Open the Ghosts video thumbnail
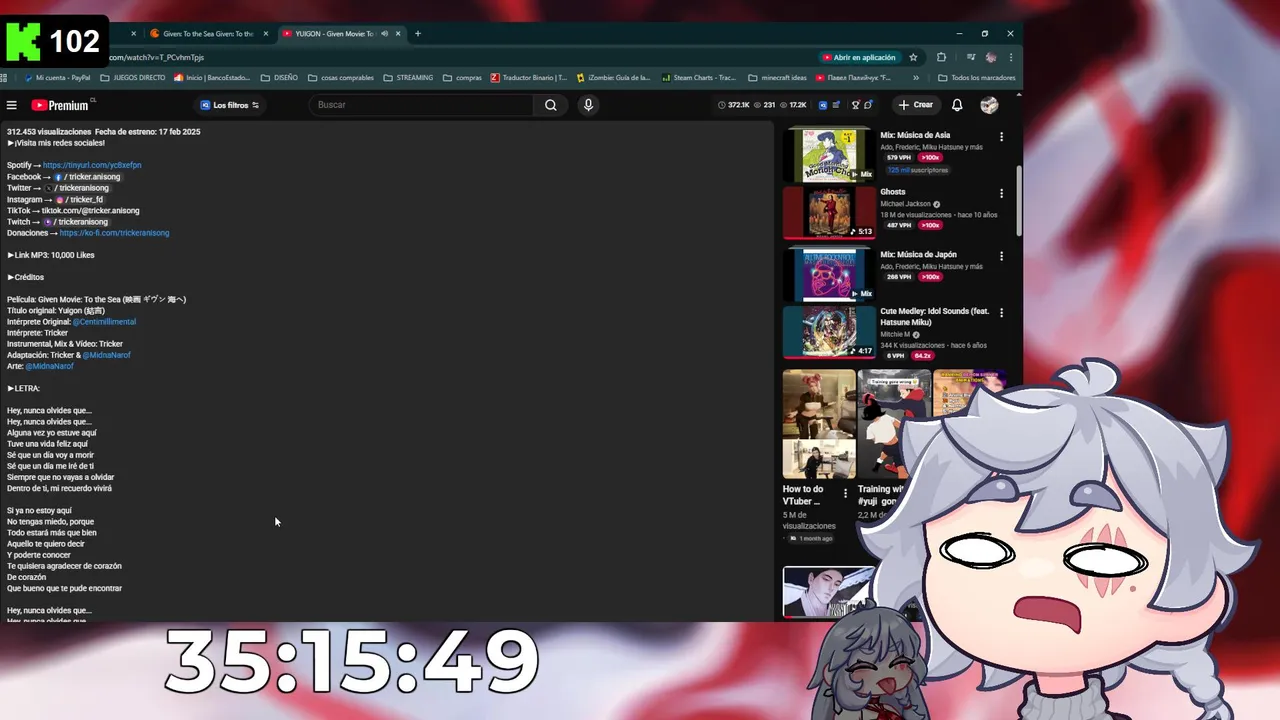The image size is (1280, 720). pyautogui.click(x=829, y=212)
